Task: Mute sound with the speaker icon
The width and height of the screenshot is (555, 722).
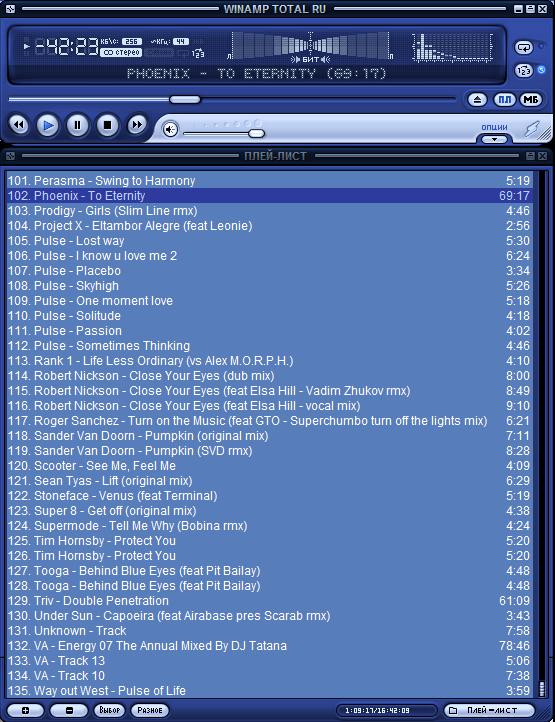Action: 170,130
